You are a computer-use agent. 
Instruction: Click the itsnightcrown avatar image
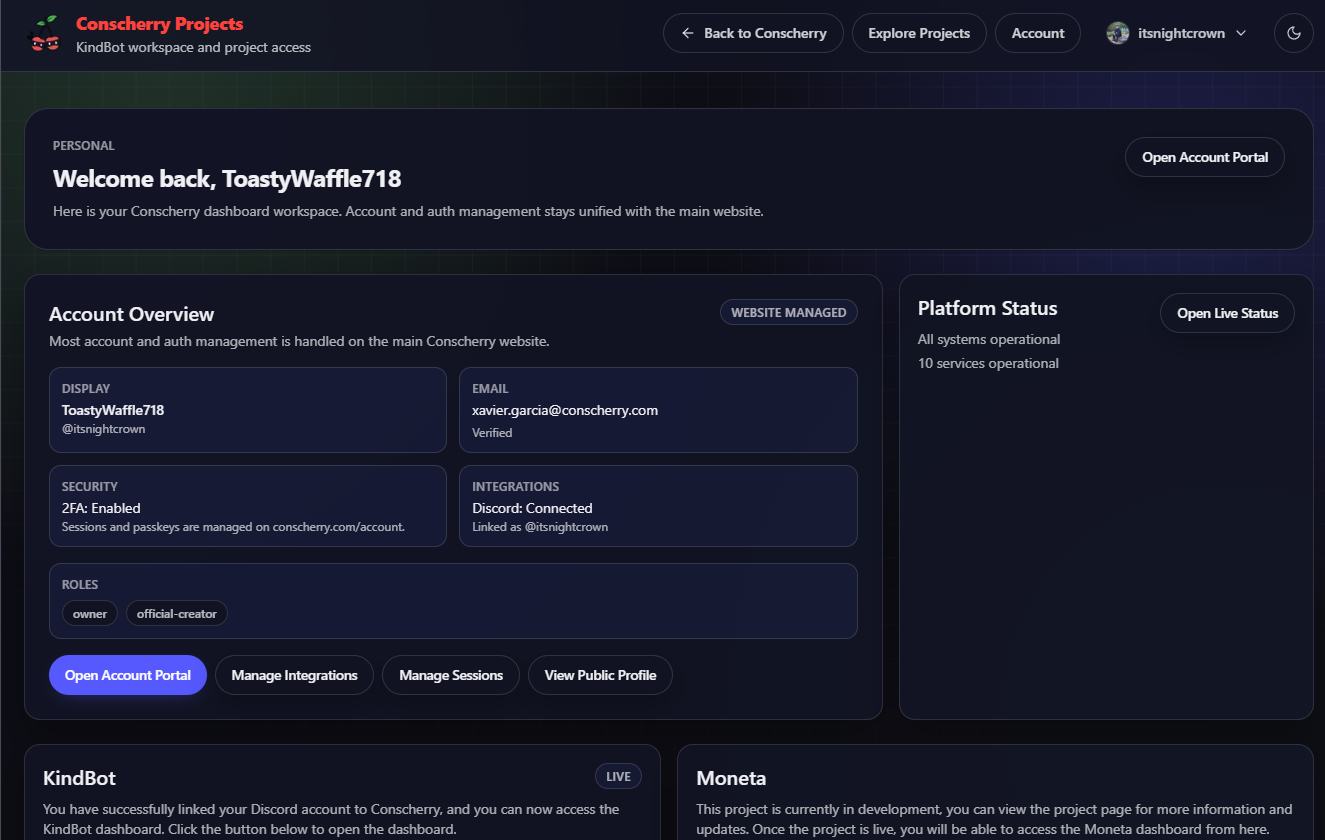pos(1118,33)
